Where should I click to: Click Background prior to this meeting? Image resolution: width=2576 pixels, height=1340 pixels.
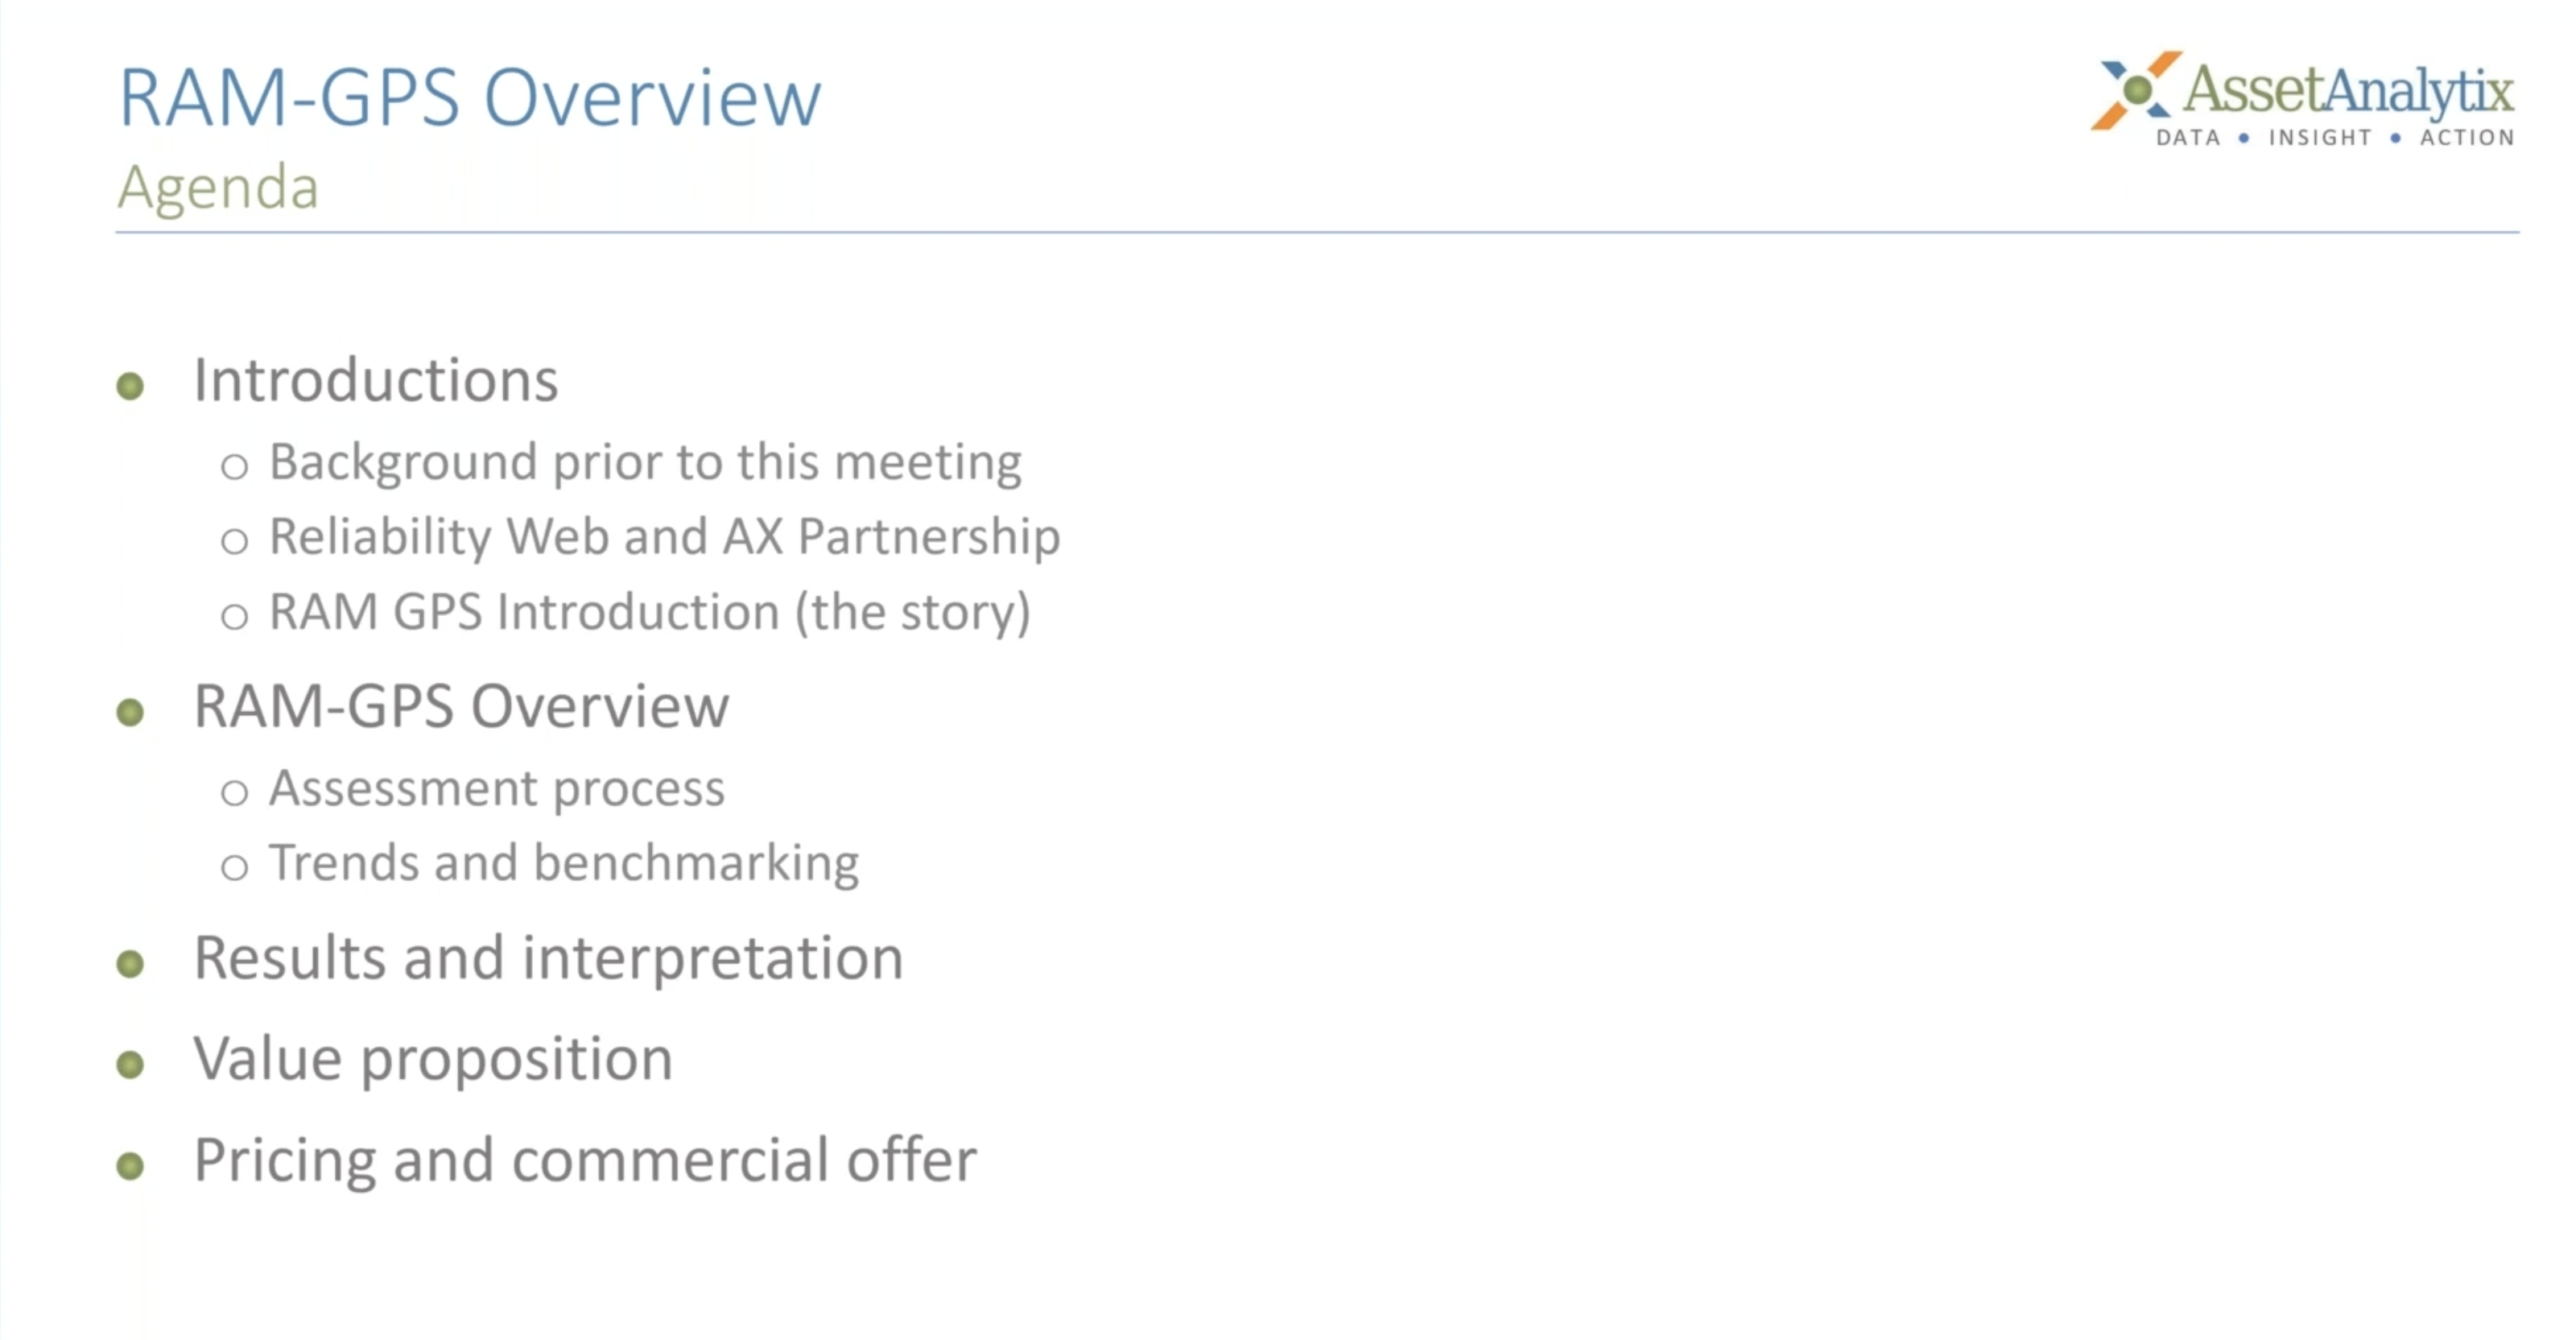pyautogui.click(x=645, y=463)
